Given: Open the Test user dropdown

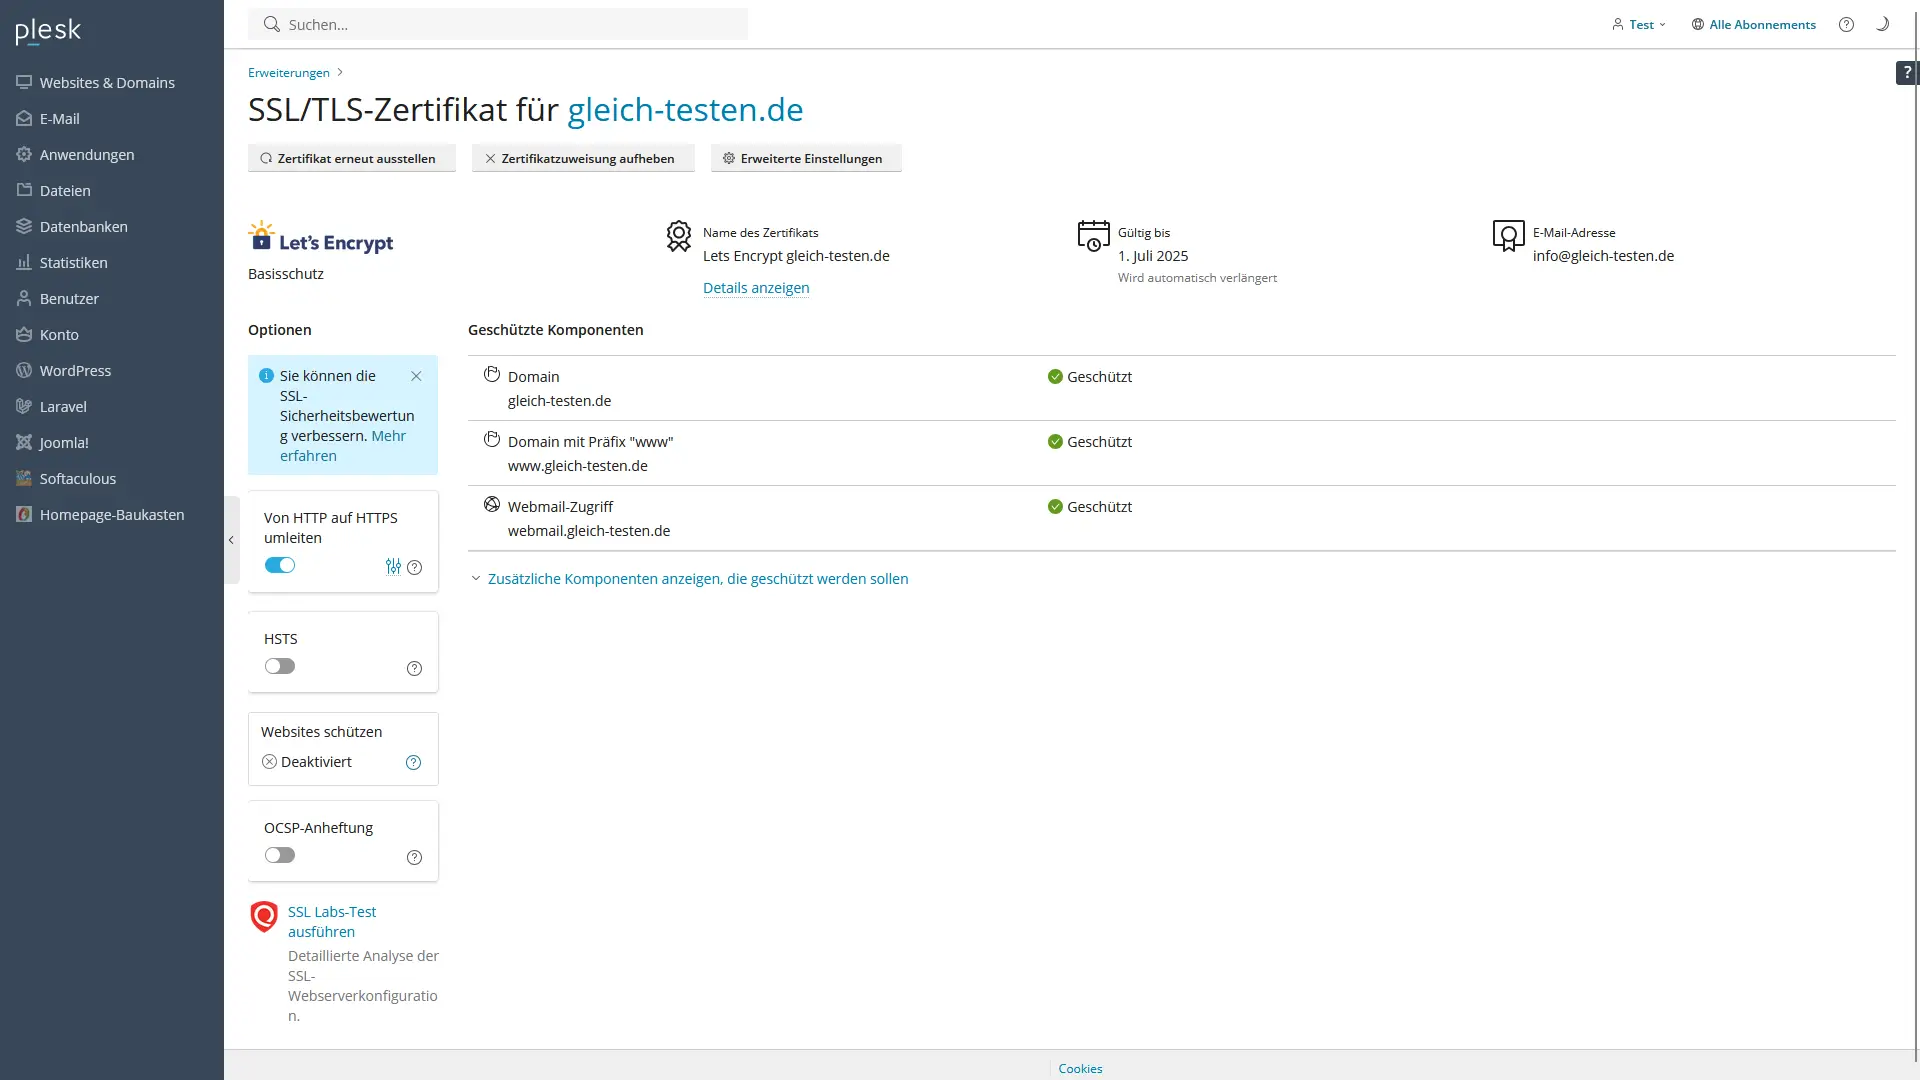Looking at the screenshot, I should [1639, 24].
